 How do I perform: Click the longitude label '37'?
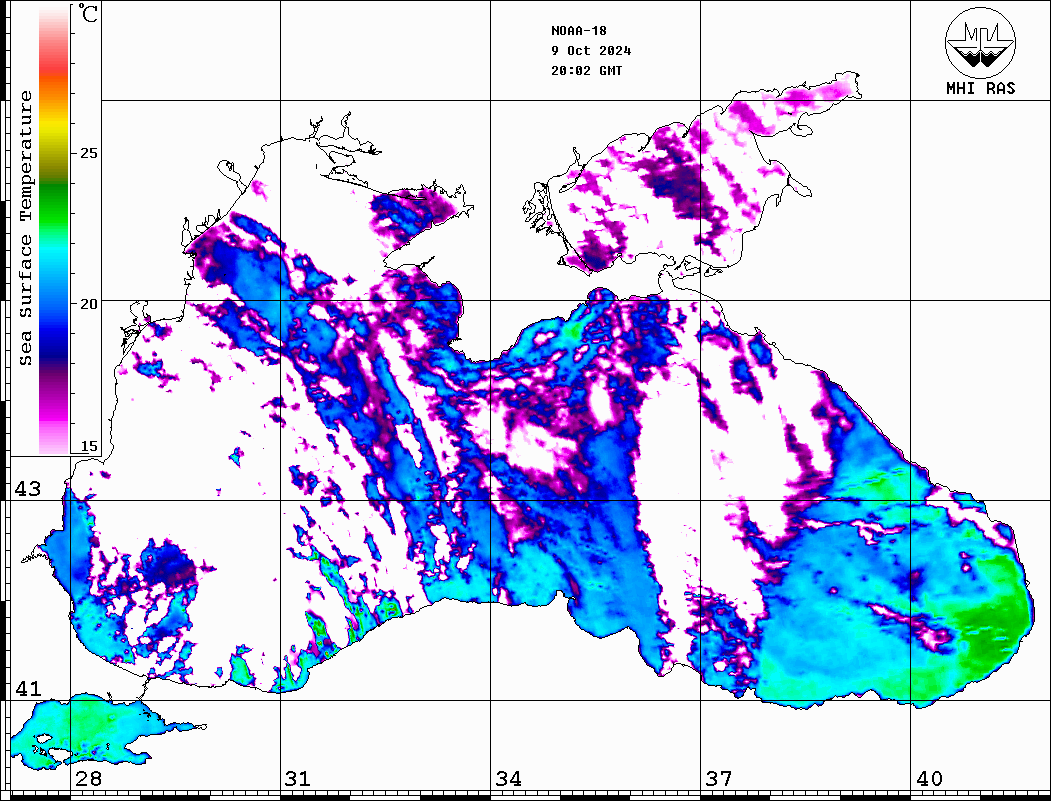tap(718, 778)
